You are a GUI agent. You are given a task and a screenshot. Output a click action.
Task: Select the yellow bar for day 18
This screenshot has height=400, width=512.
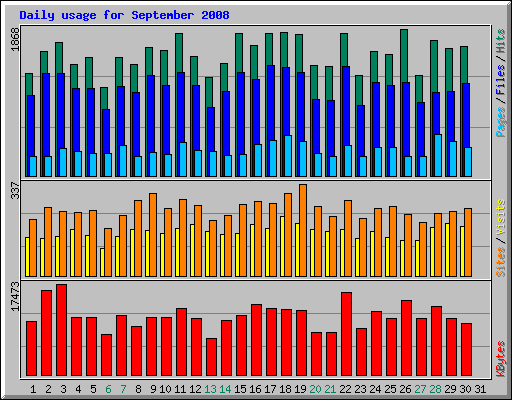tap(282, 246)
